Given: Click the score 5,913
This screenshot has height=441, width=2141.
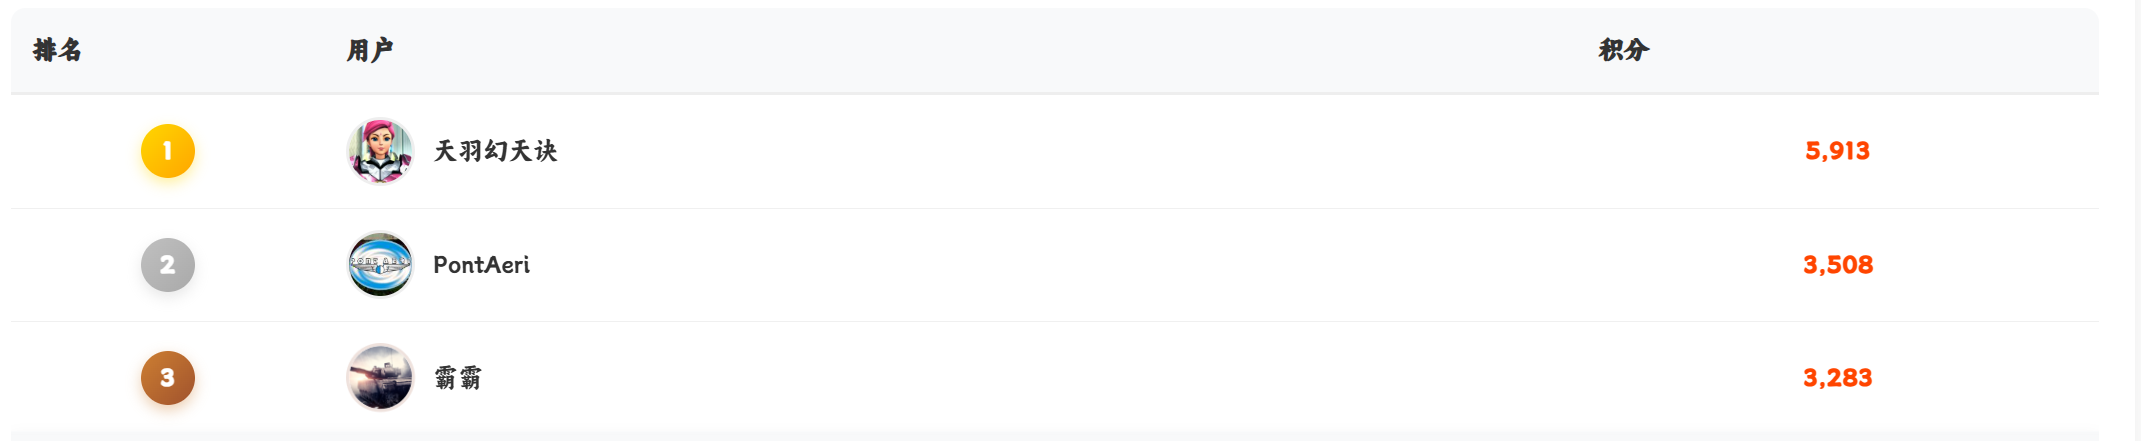Looking at the screenshot, I should pos(1837,151).
